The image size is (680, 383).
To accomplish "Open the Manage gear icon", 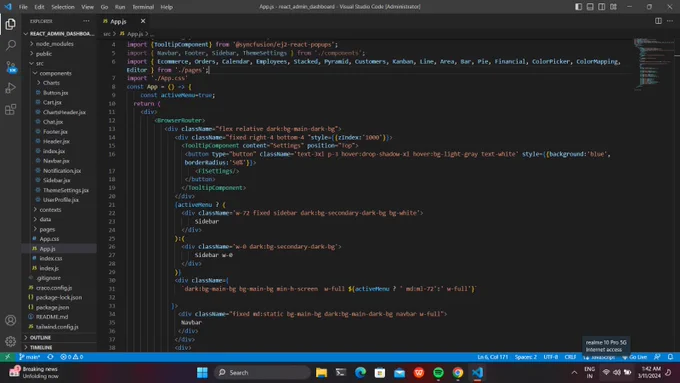I will (x=10, y=341).
